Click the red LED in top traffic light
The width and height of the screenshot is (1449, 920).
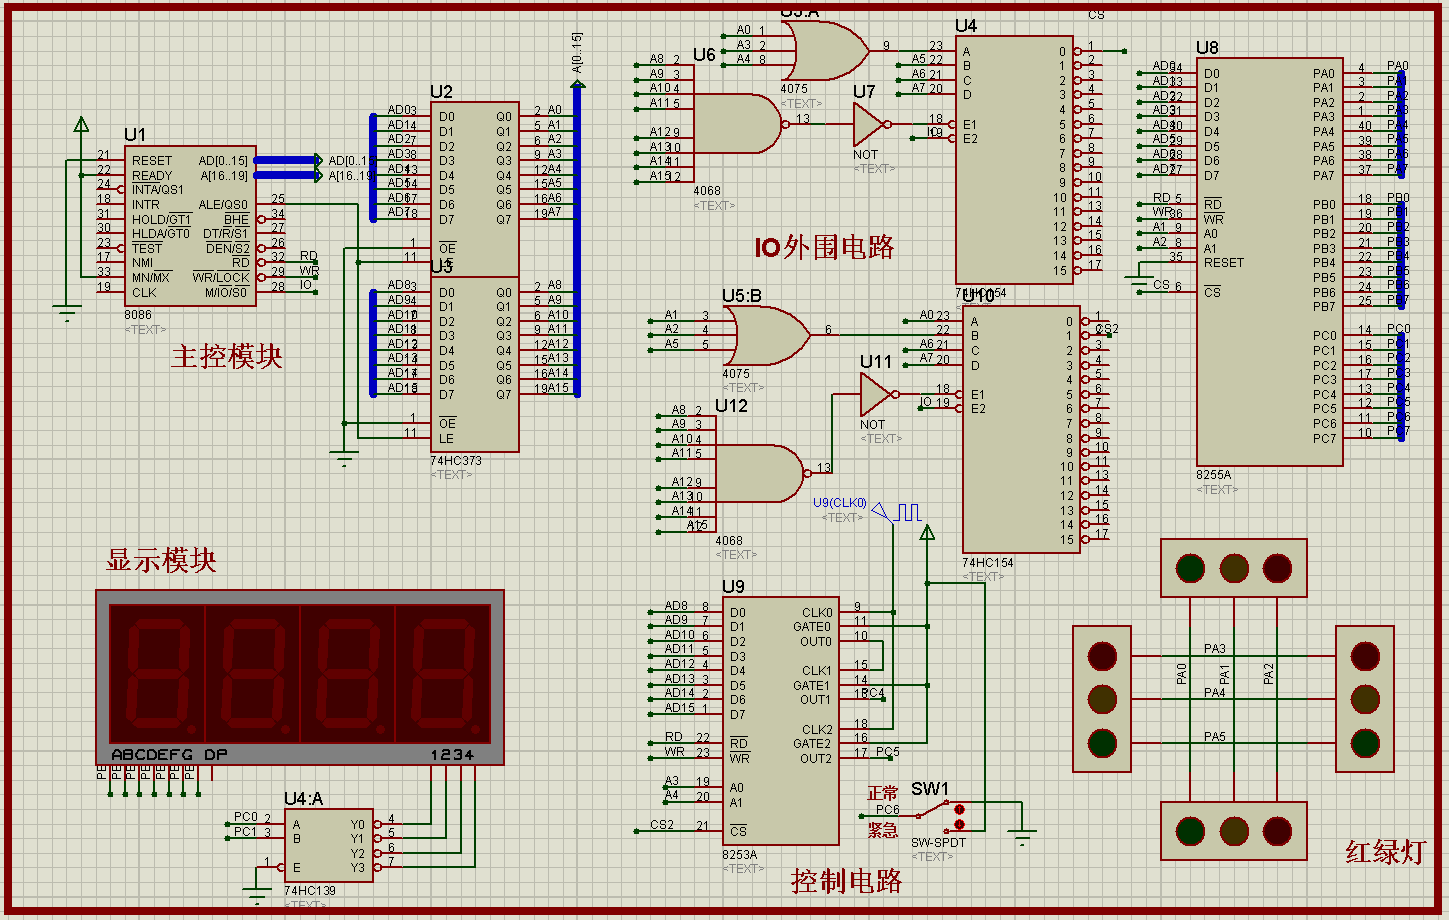click(1277, 568)
